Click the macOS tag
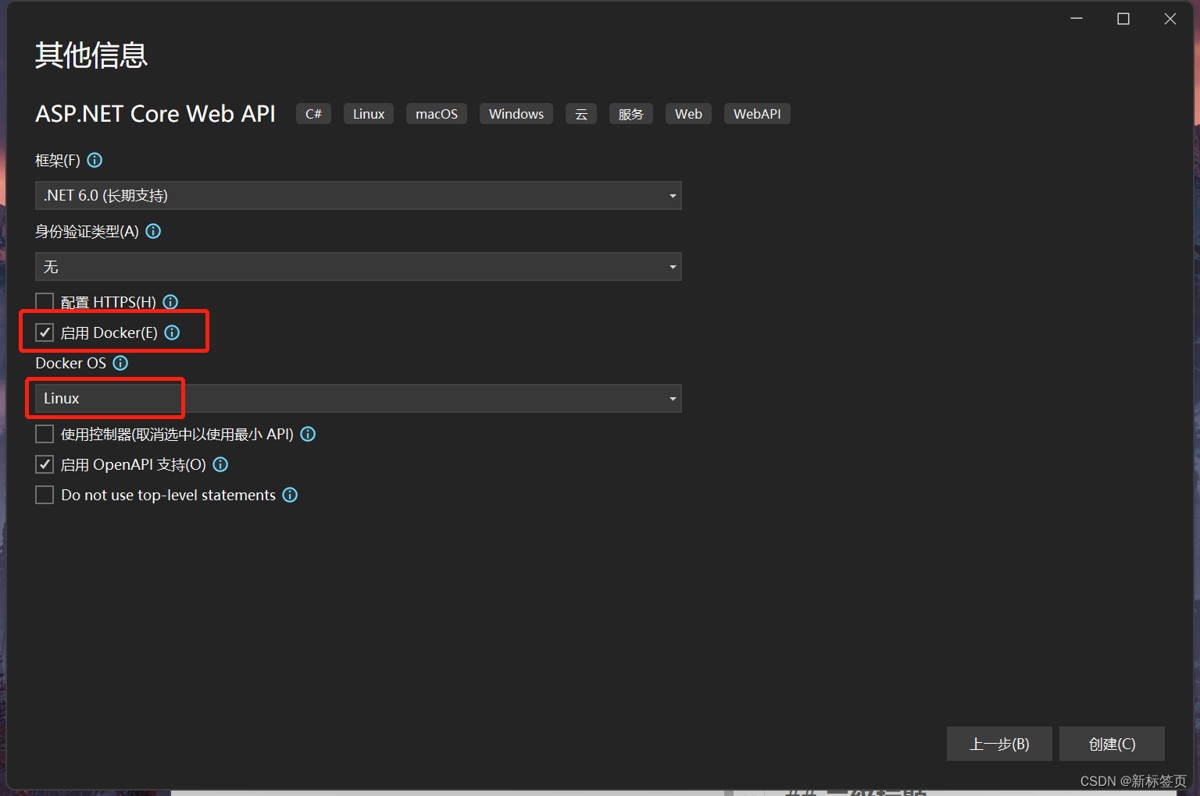 click(x=437, y=114)
